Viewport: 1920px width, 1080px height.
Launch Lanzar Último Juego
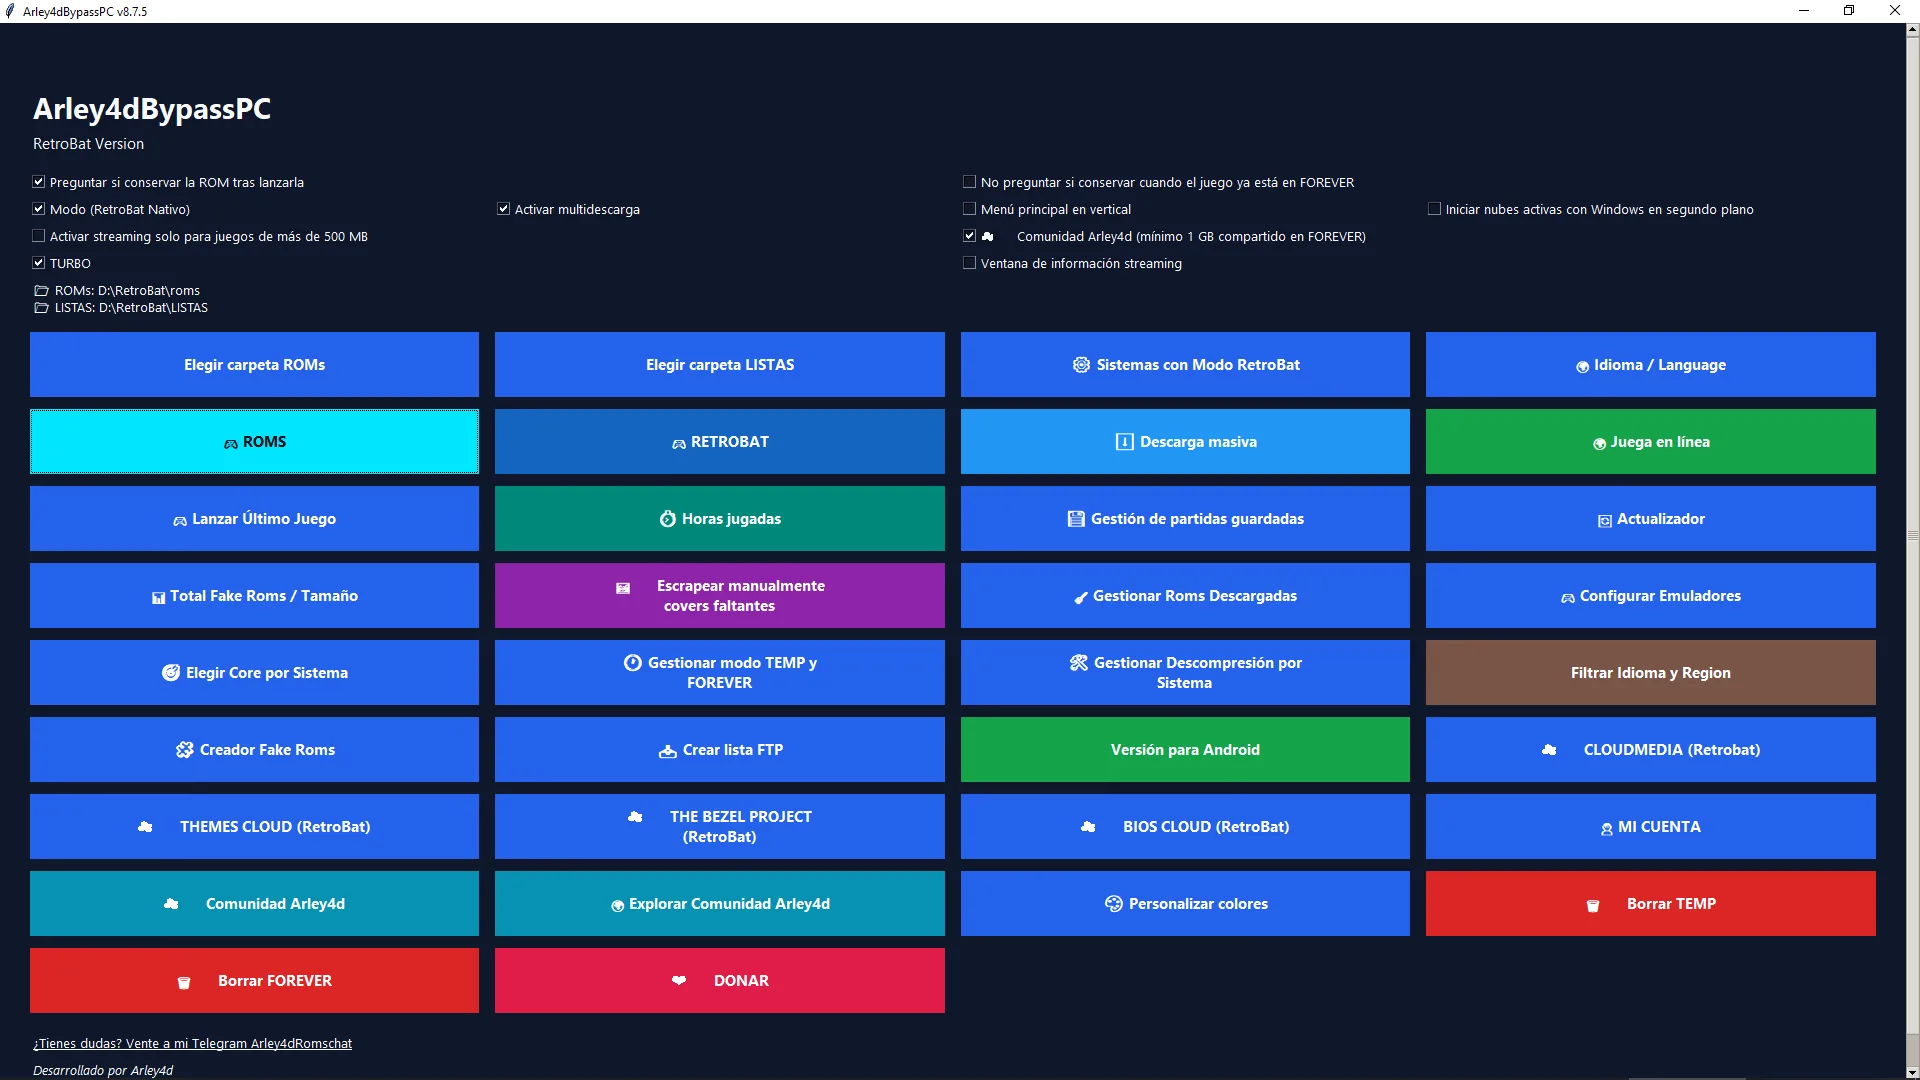tap(254, 519)
